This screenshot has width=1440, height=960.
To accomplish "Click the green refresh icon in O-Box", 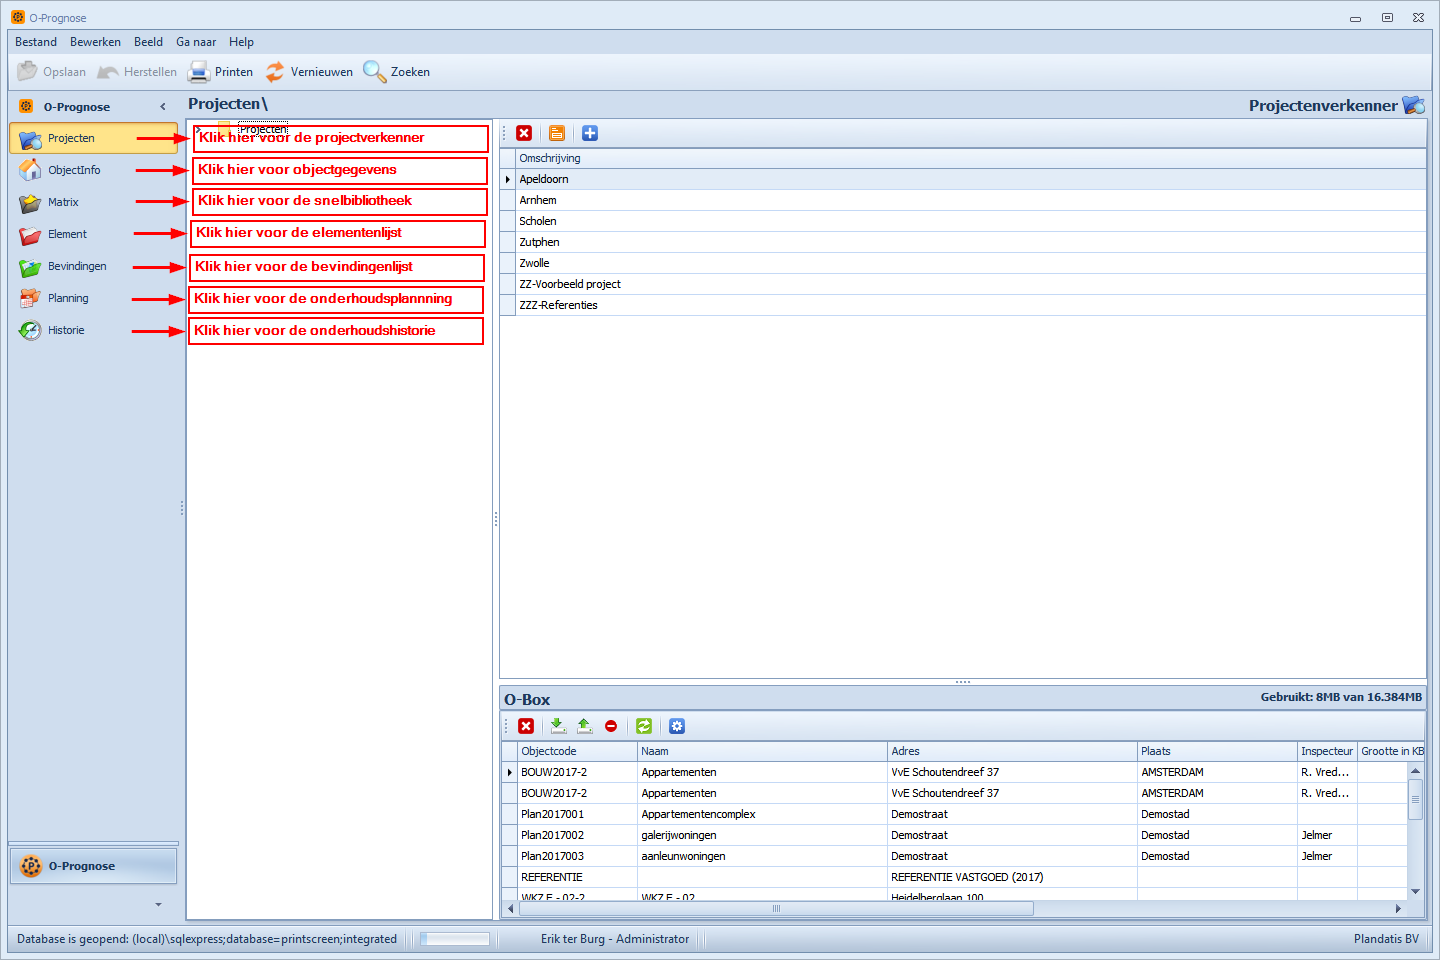I will pos(644,726).
